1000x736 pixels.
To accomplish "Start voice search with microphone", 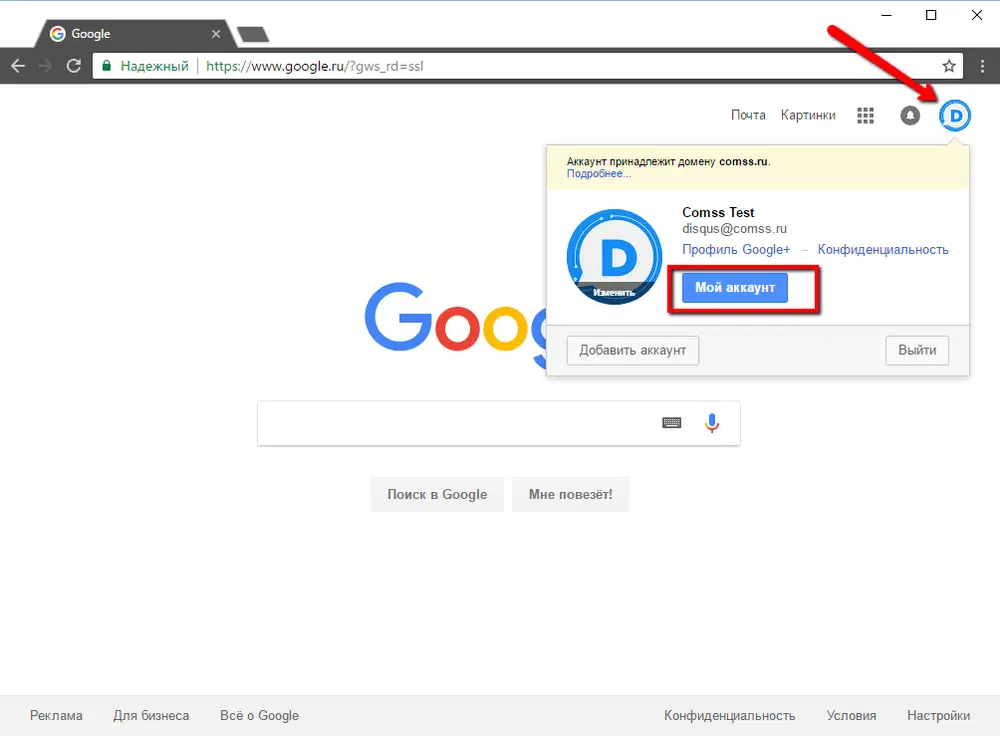I will tap(712, 423).
